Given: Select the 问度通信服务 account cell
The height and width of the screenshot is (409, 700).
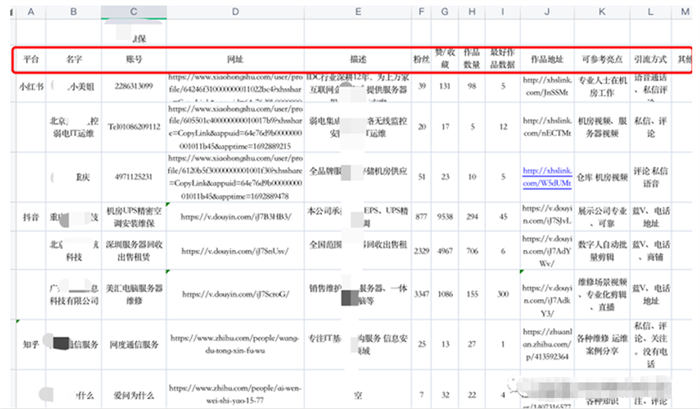Looking at the screenshot, I should [x=134, y=344].
